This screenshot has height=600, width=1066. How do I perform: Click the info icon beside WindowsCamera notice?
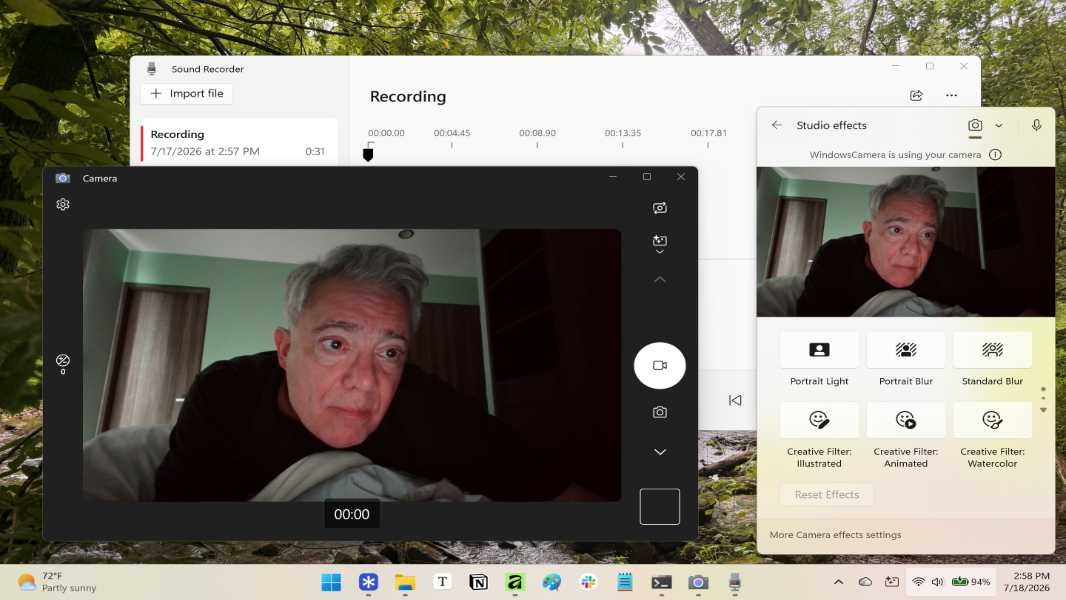(x=995, y=154)
